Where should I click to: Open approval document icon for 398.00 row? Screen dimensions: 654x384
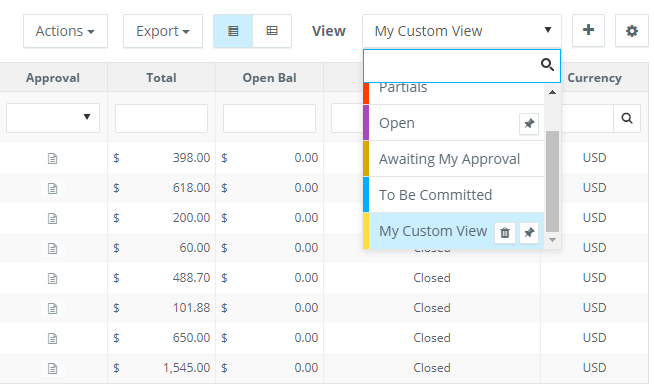point(52,158)
